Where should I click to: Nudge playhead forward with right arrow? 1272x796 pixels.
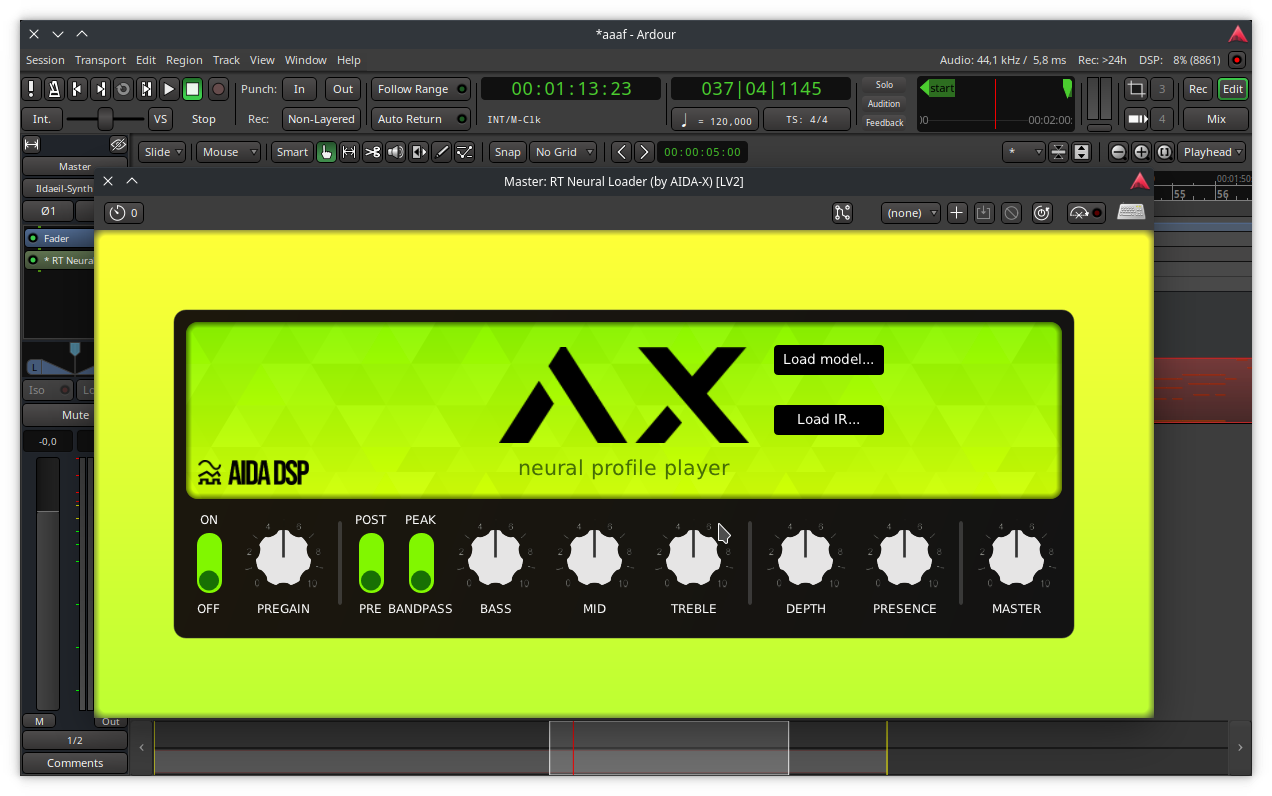coord(644,152)
